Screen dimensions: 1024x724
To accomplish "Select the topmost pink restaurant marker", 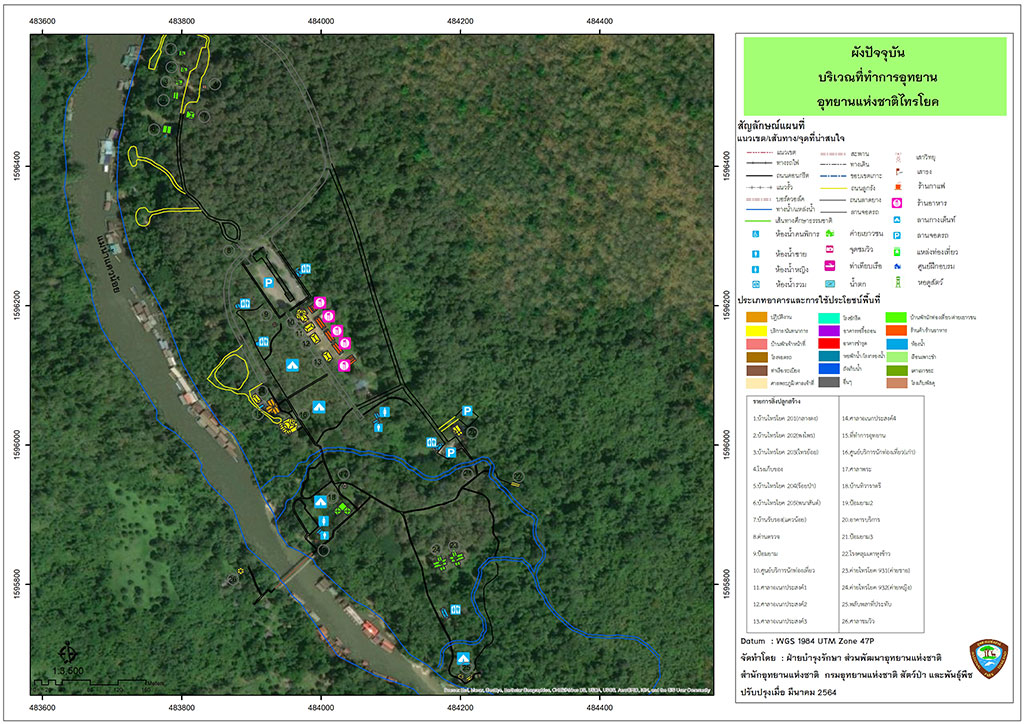I will click(x=319, y=303).
